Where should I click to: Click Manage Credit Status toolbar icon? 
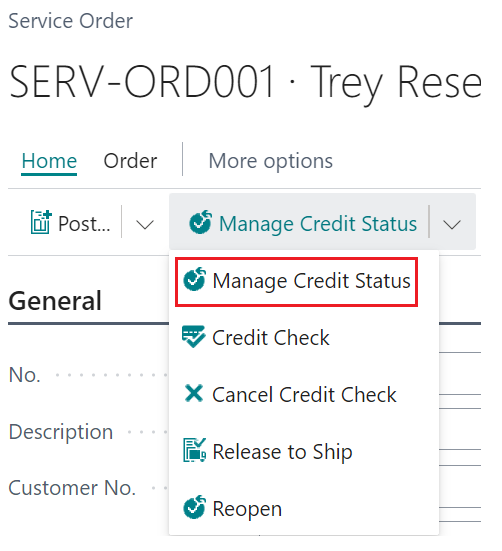201,222
